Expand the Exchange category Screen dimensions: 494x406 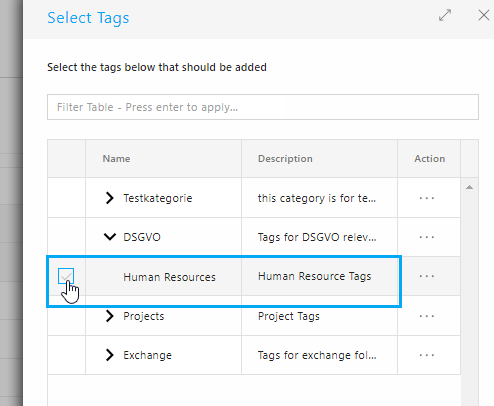coord(109,355)
